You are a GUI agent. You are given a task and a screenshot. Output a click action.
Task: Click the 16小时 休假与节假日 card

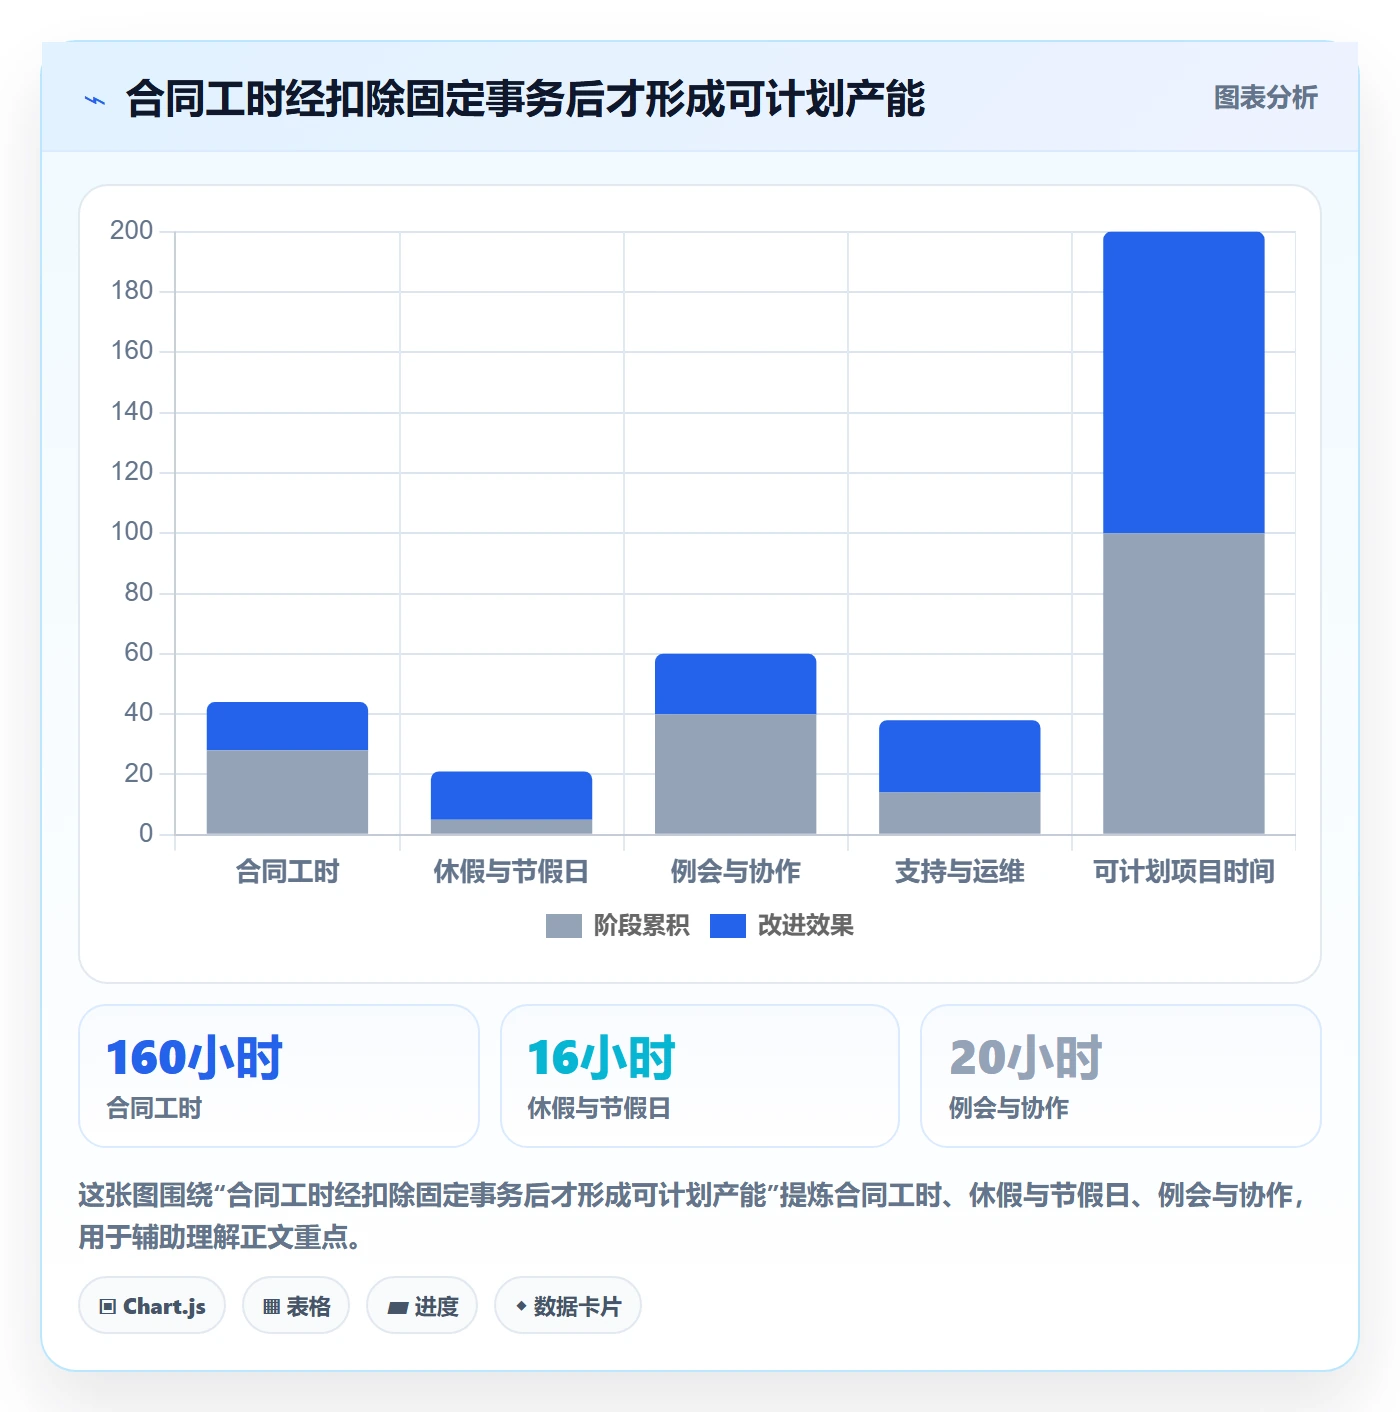(700, 1076)
